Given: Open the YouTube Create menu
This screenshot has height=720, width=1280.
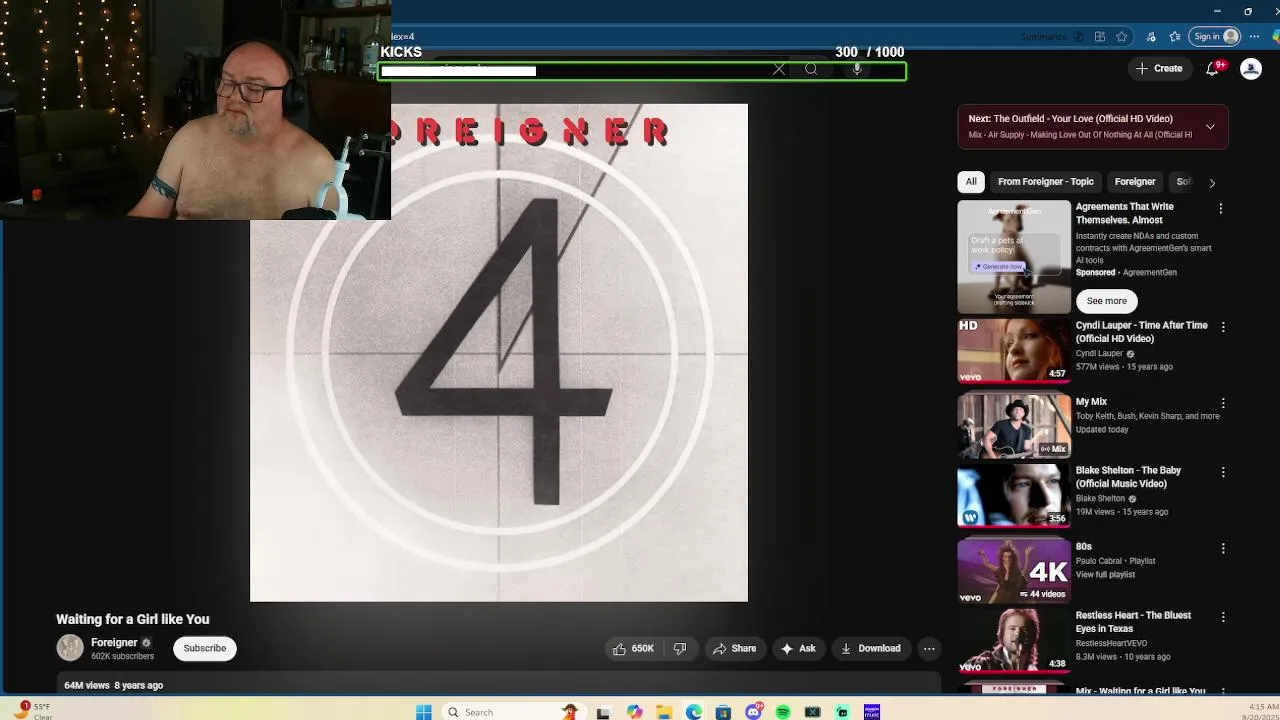Looking at the screenshot, I should pos(1159,68).
